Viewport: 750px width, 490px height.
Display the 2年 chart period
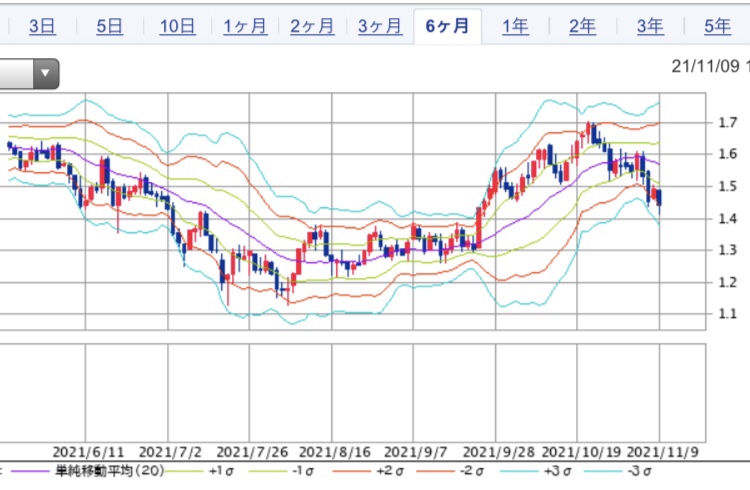(x=582, y=27)
